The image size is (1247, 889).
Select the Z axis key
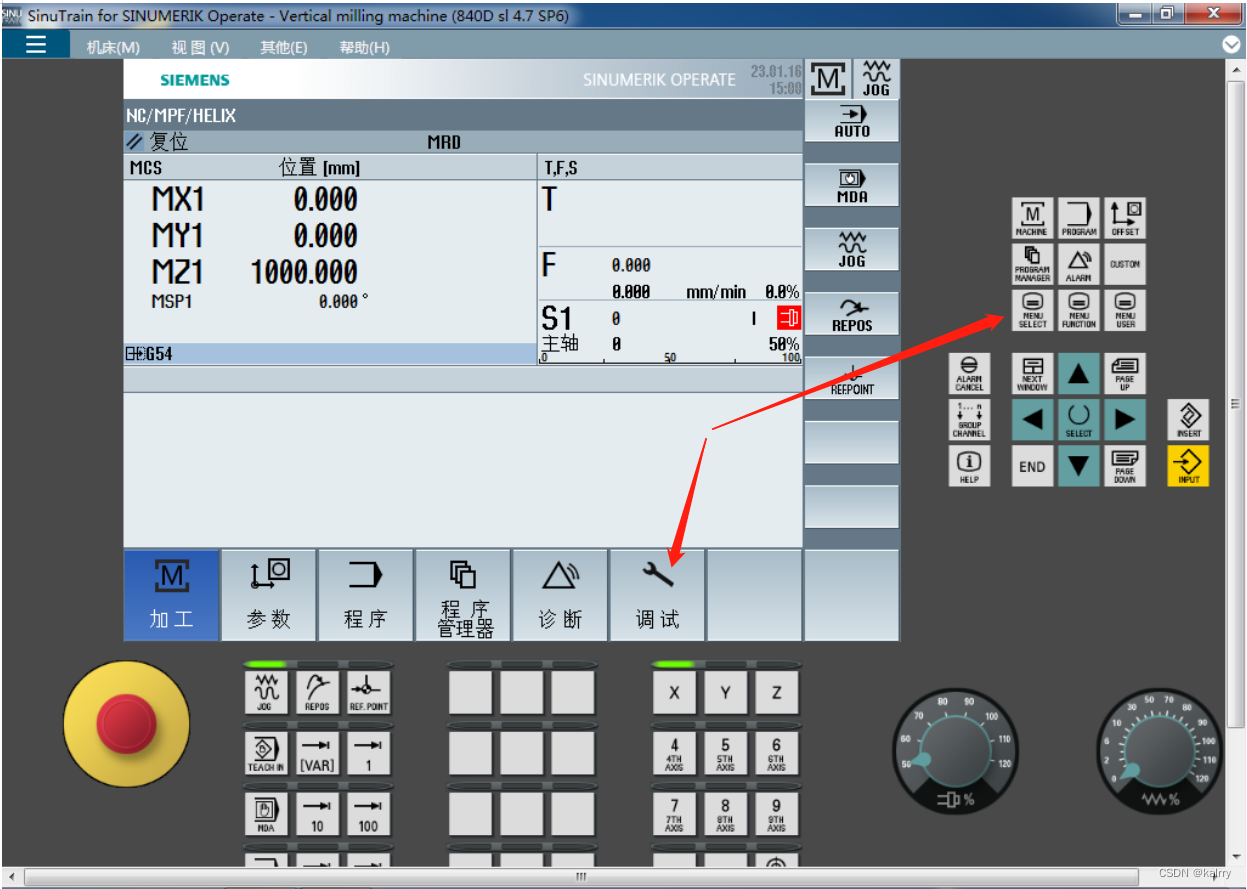776,693
